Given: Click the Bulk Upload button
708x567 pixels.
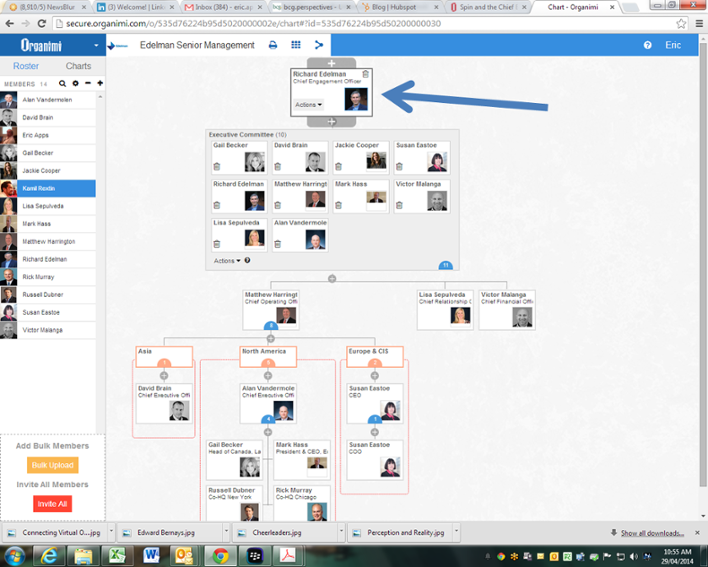Looking at the screenshot, I should click(52, 465).
